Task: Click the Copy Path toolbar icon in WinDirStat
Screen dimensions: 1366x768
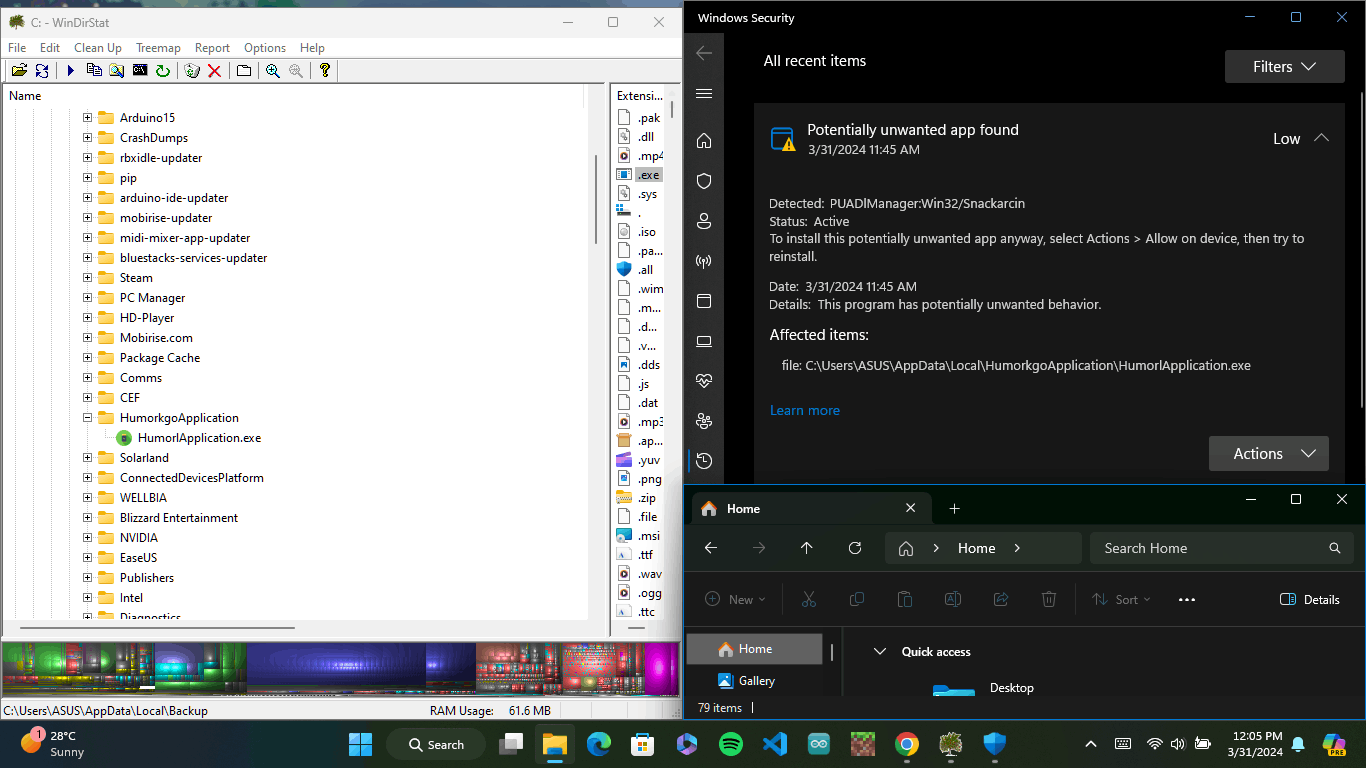Action: point(94,71)
